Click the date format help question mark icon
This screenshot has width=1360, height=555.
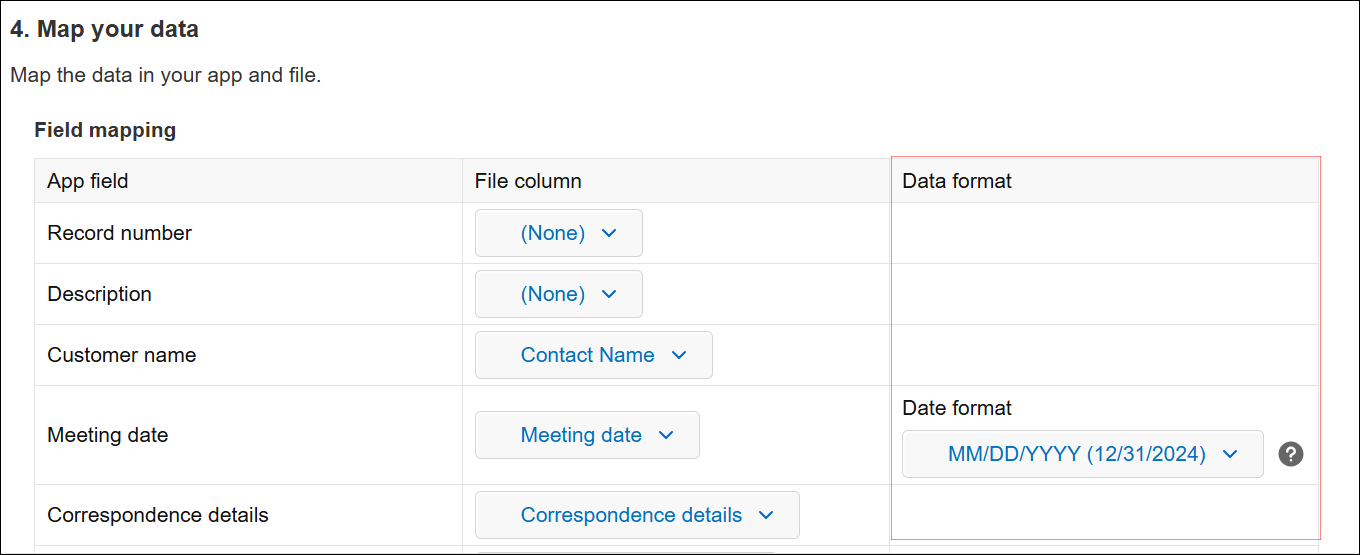(1291, 454)
